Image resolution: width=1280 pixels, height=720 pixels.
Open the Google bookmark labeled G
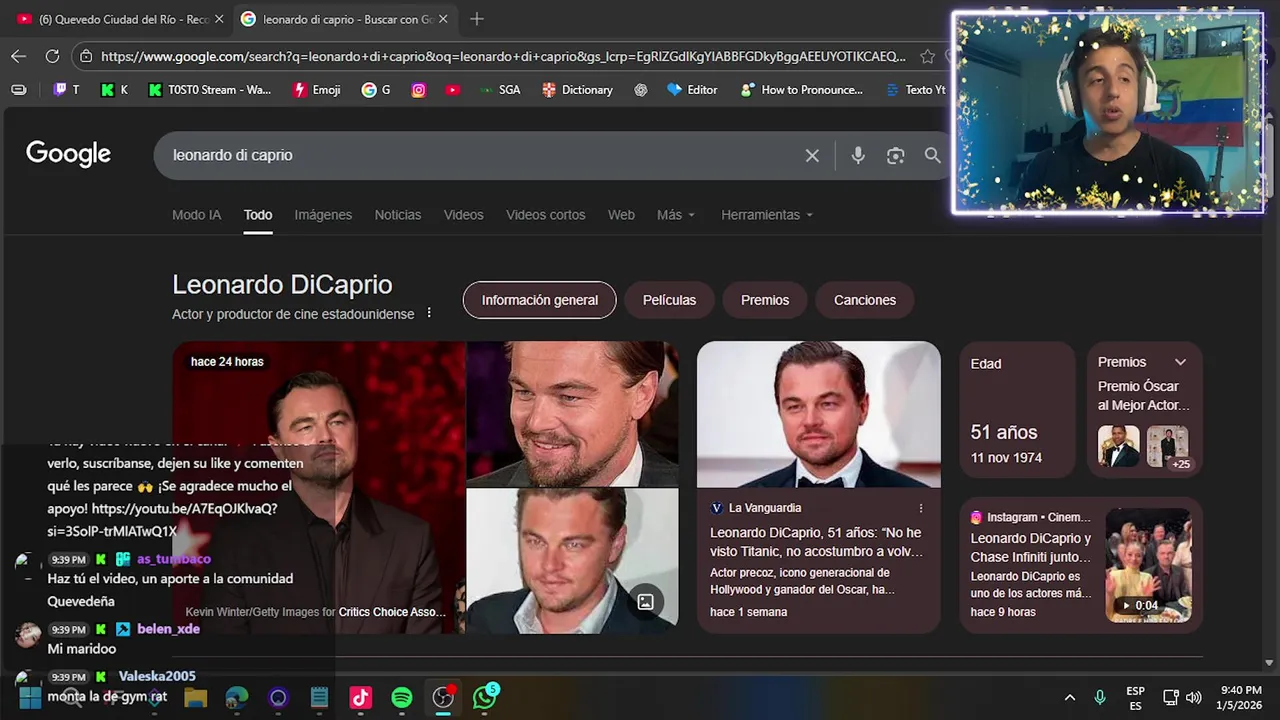click(x=376, y=89)
